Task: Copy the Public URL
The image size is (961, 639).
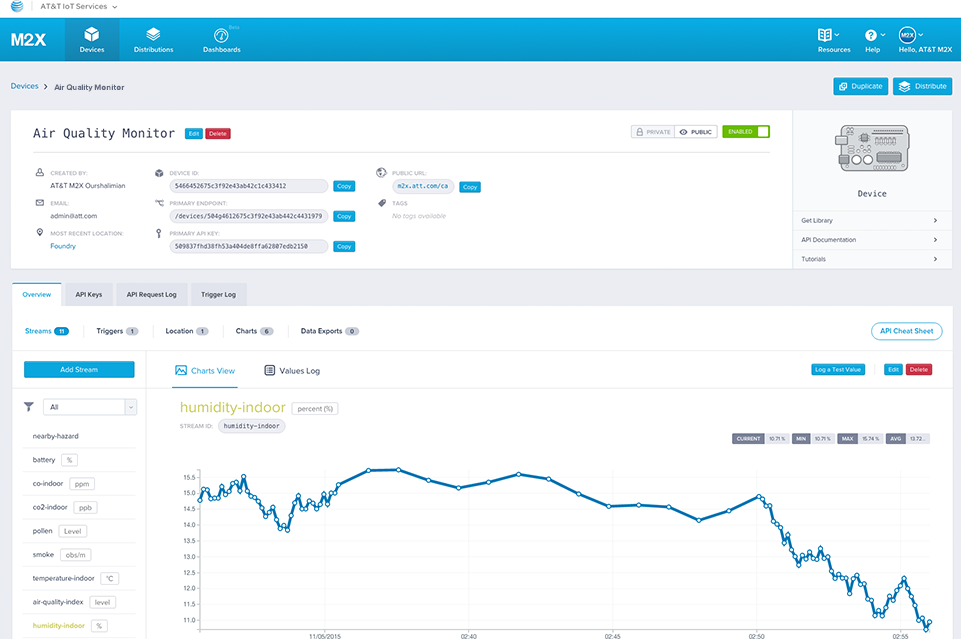Action: coord(470,187)
